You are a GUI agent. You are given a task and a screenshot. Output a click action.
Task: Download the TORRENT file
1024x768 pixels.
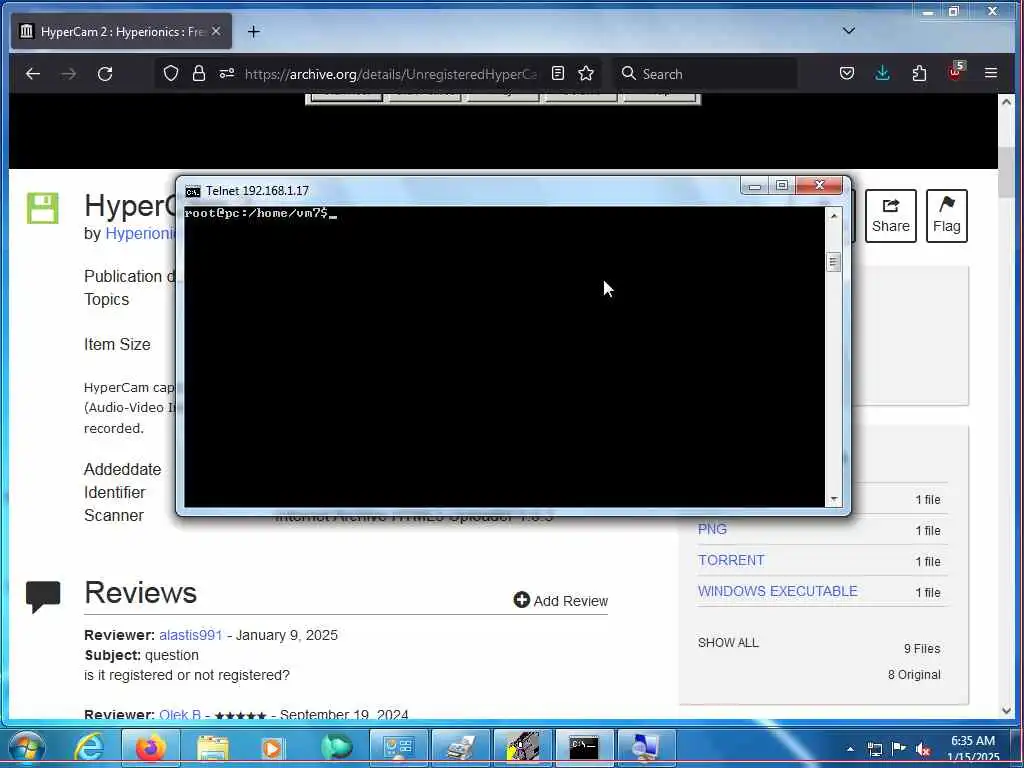[731, 560]
